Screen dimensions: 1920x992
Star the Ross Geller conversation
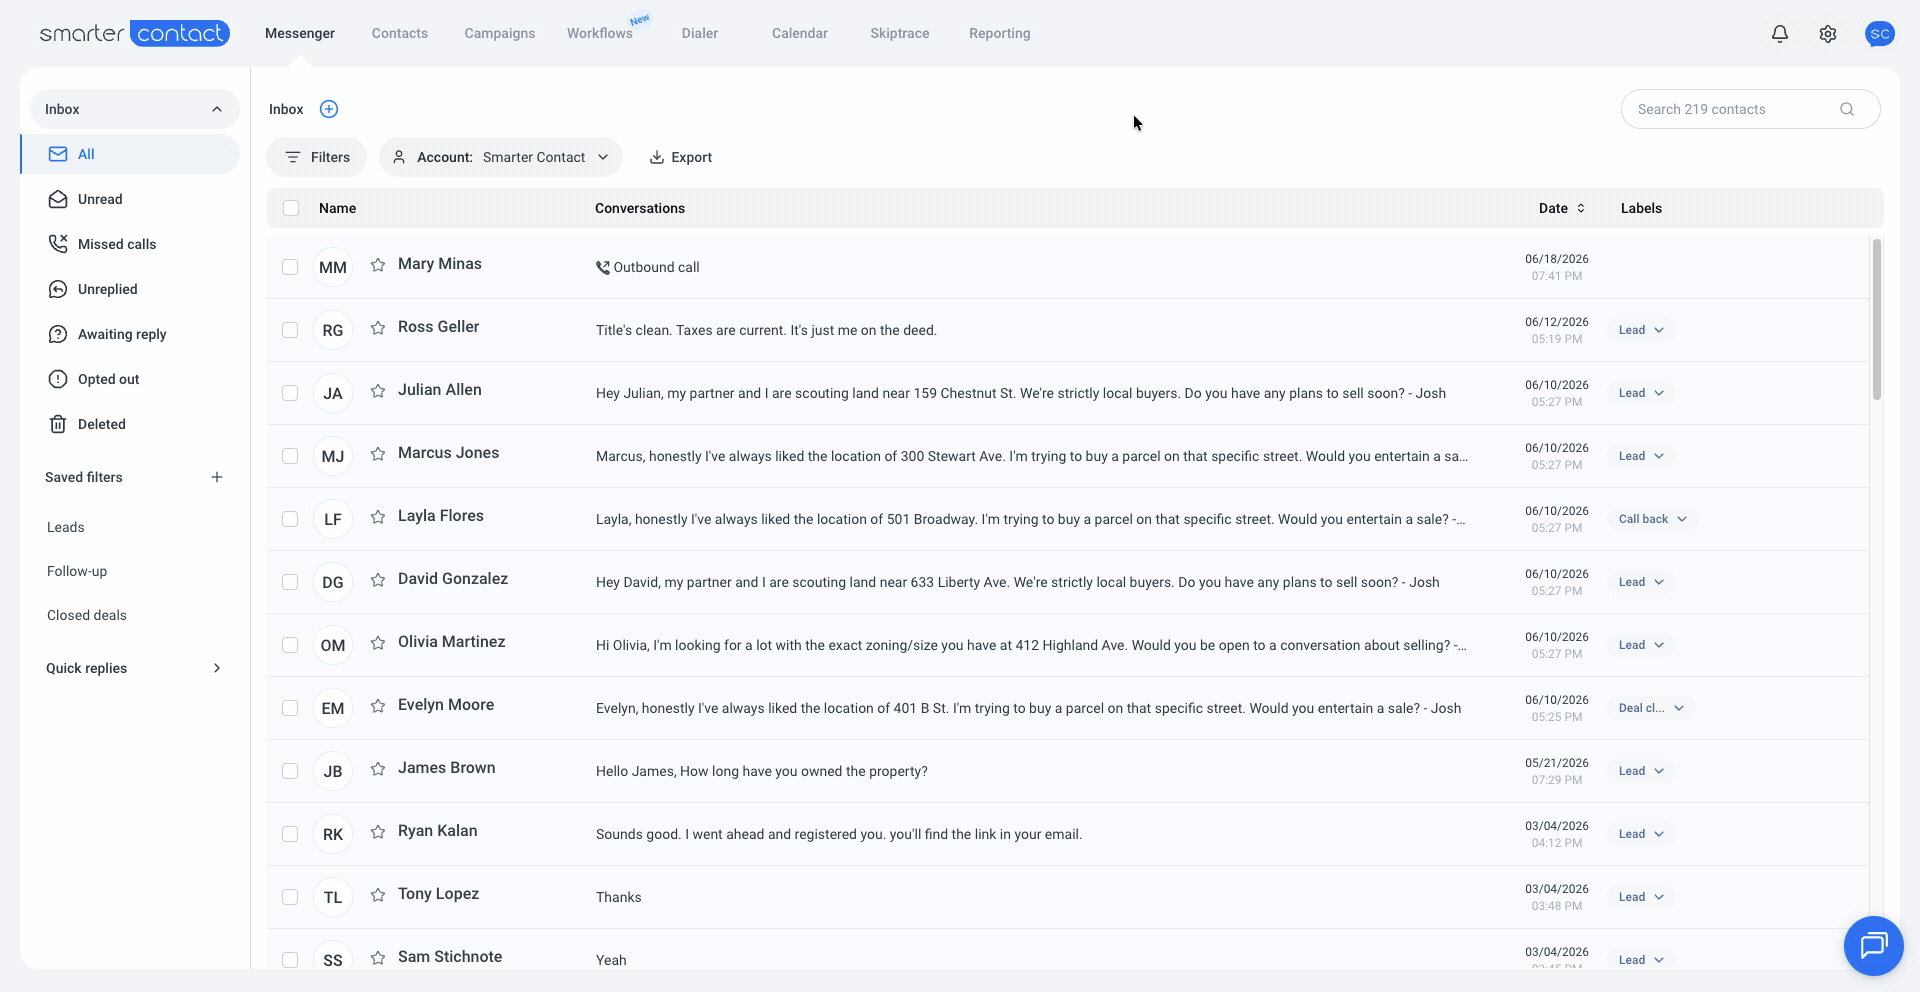[378, 328]
